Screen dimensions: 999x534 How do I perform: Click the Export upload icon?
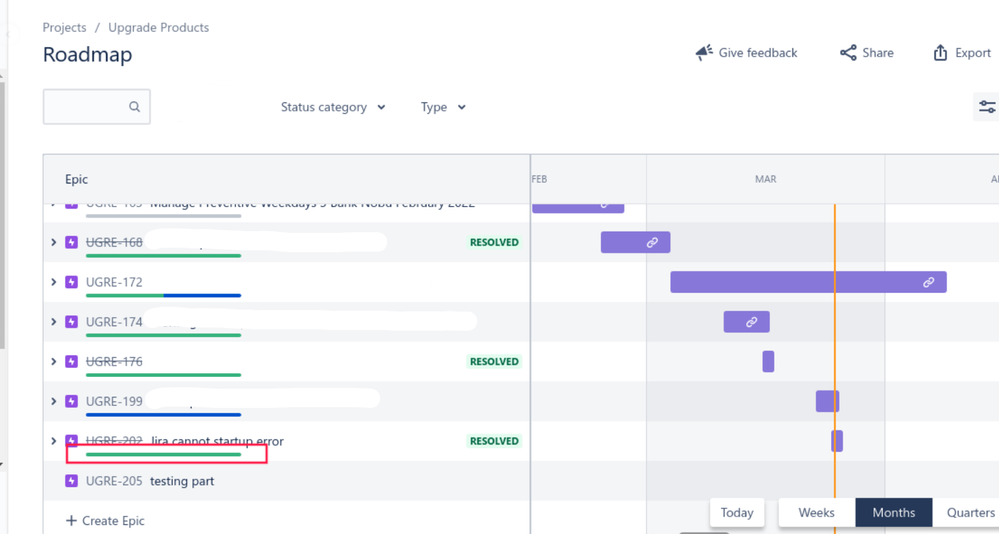coord(940,53)
